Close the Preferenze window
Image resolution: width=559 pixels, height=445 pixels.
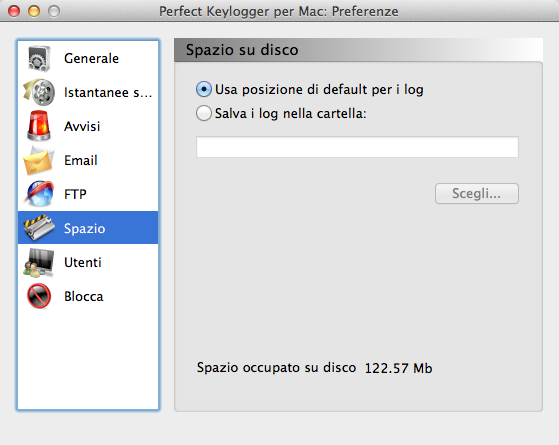[x=14, y=11]
